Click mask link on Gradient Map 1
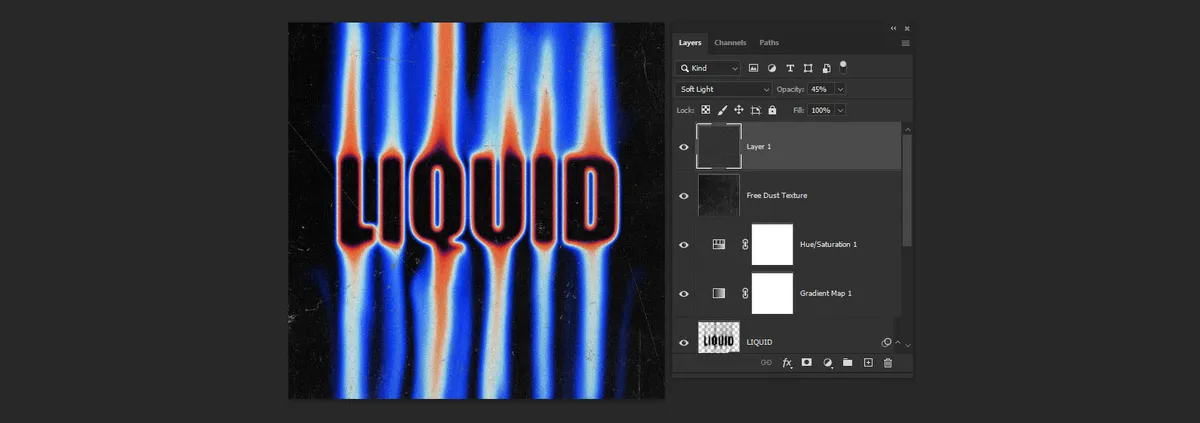The height and width of the screenshot is (423, 1200). tap(744, 293)
